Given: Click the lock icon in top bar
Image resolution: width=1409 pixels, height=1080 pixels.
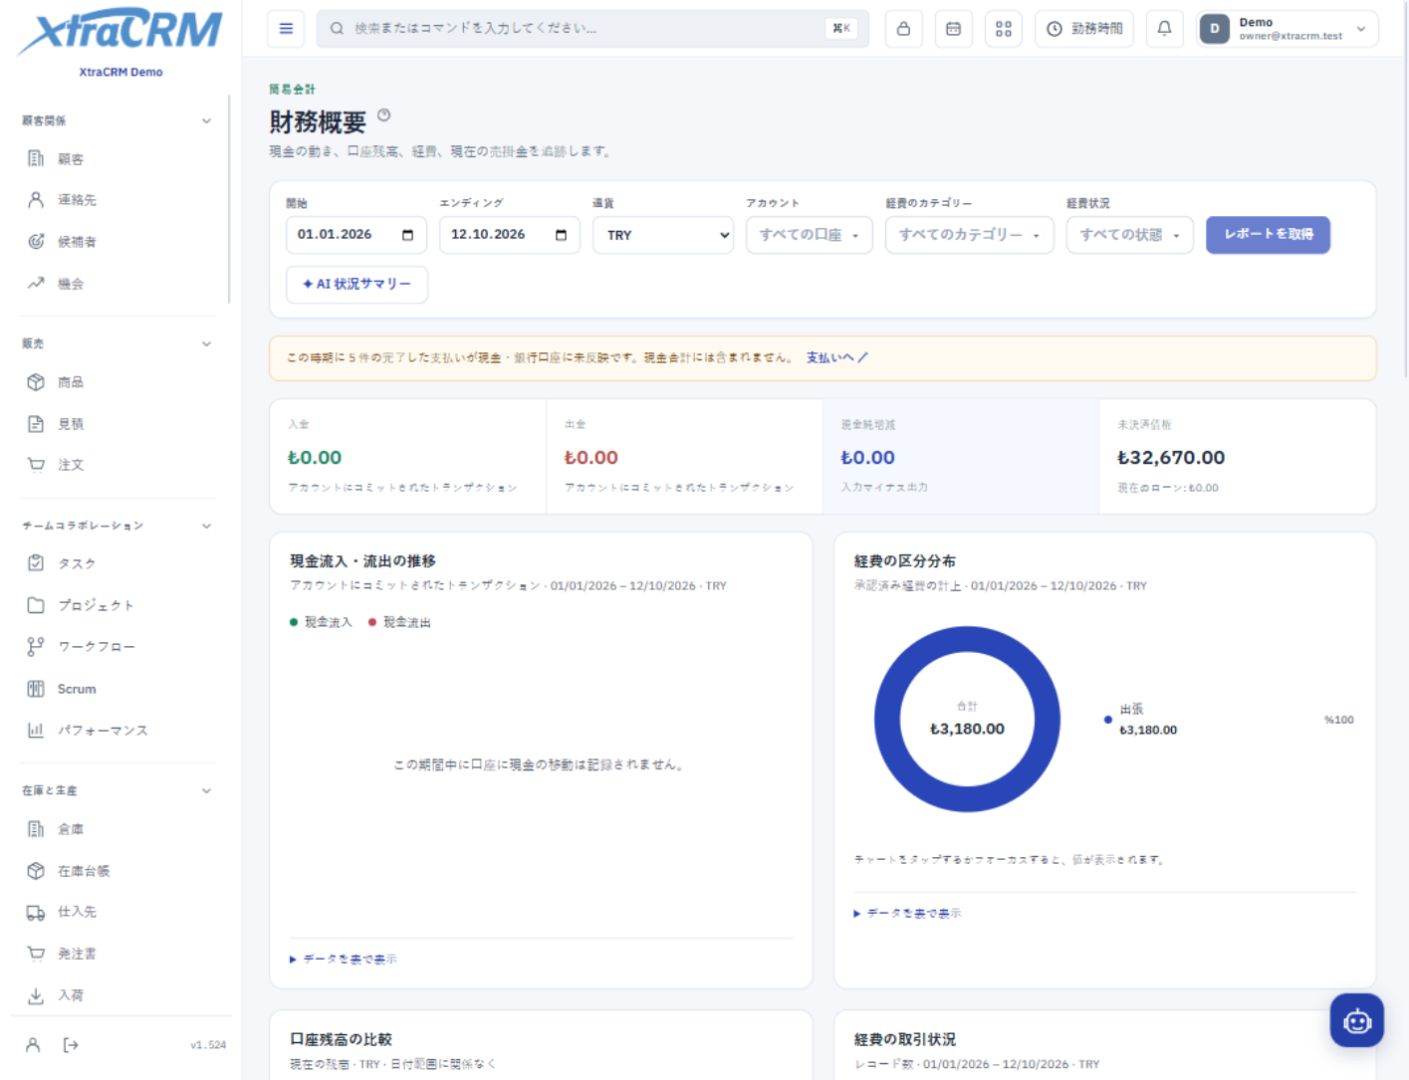Looking at the screenshot, I should pyautogui.click(x=903, y=29).
